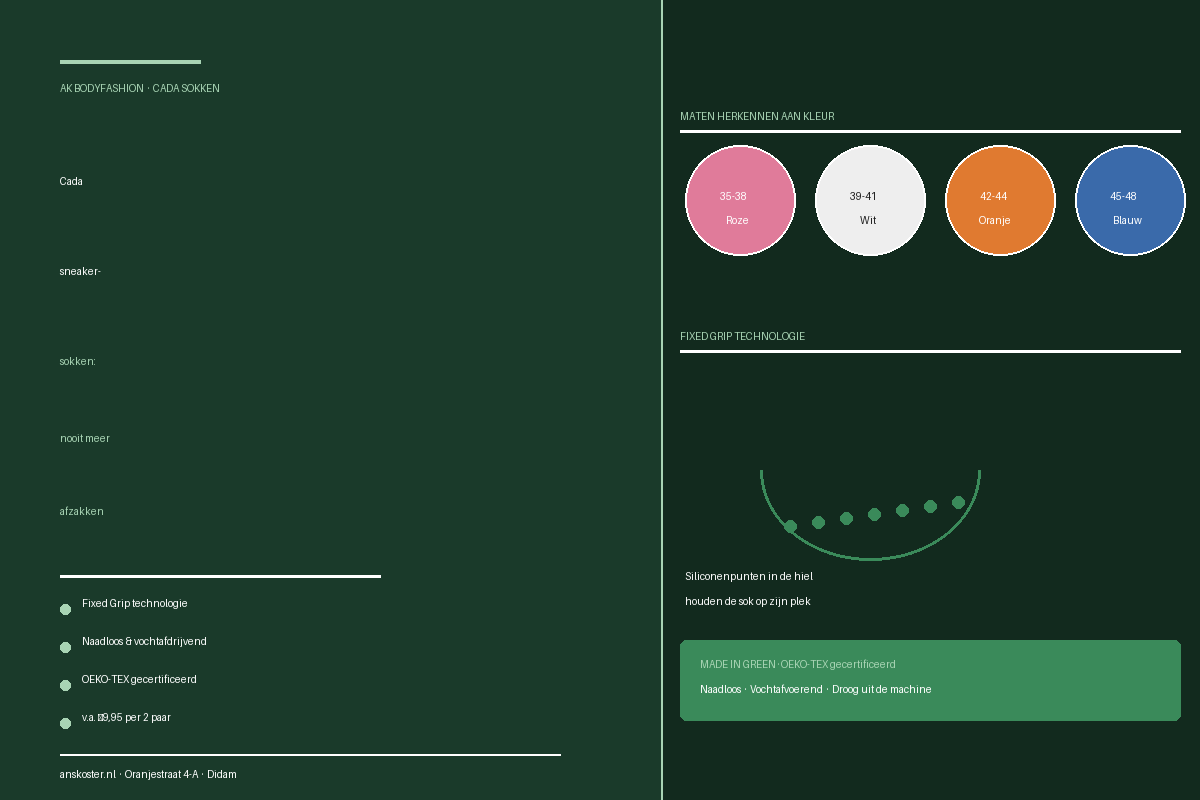Image resolution: width=1200 pixels, height=800 pixels.
Task: Click the Naadloos · Vochtafvoerend banner text line
Action: point(816,689)
